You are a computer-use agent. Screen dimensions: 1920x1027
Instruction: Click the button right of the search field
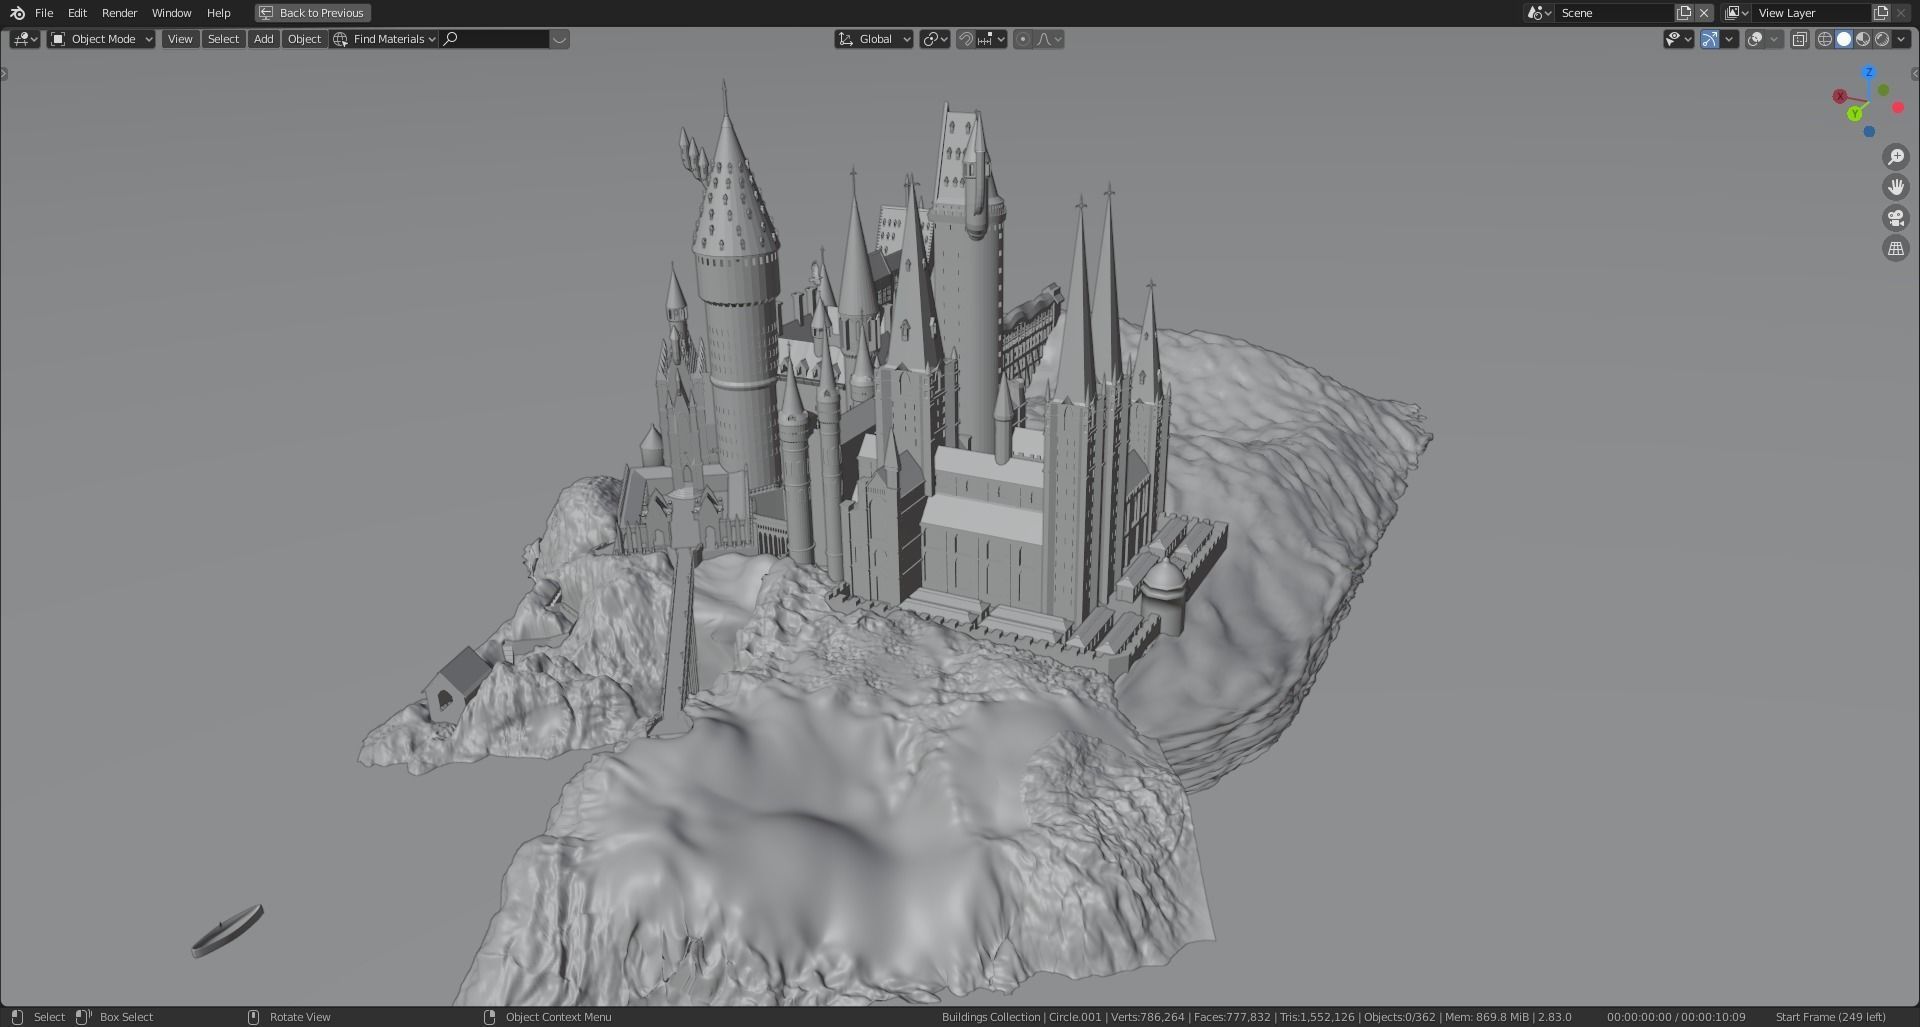pos(560,39)
